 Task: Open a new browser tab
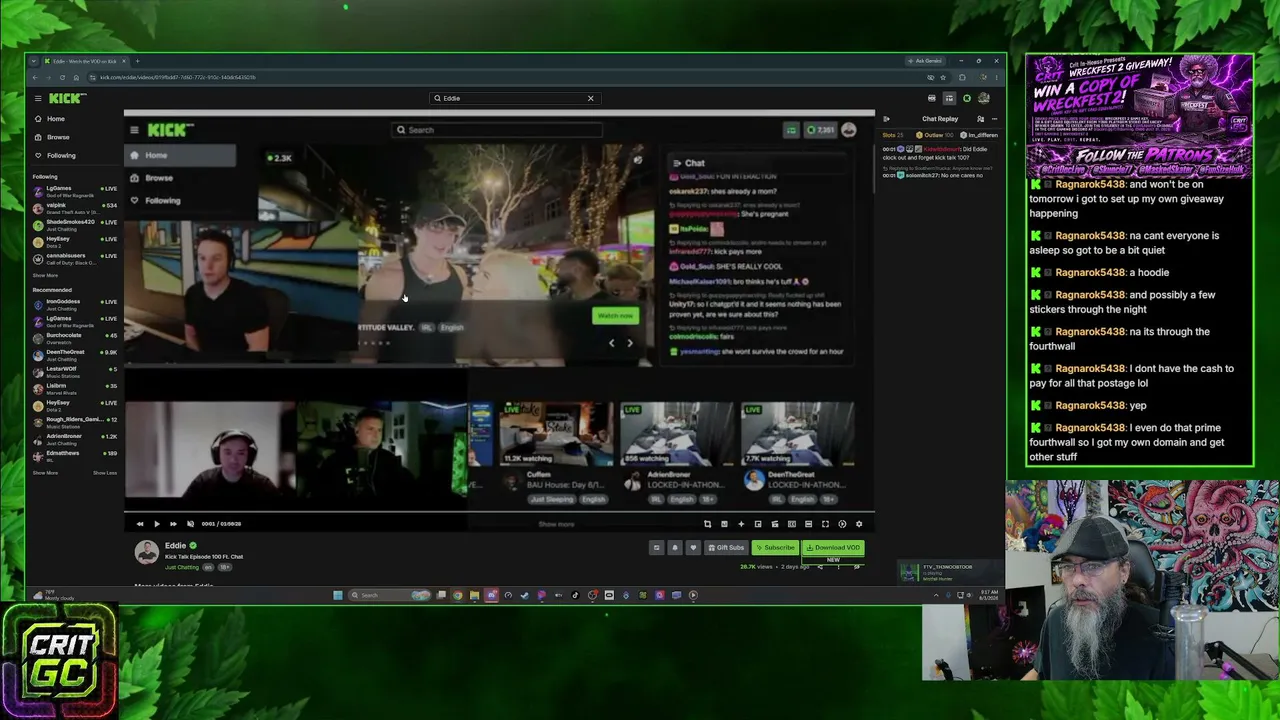coord(137,61)
